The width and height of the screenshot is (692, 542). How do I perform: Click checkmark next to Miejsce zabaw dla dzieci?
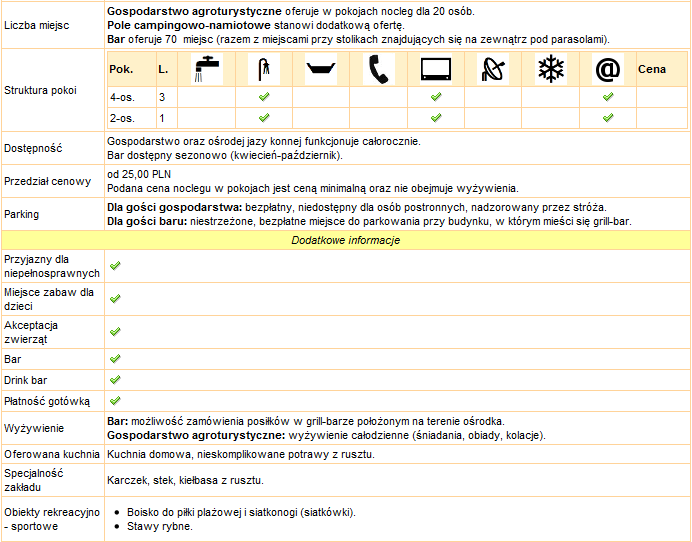tap(115, 299)
